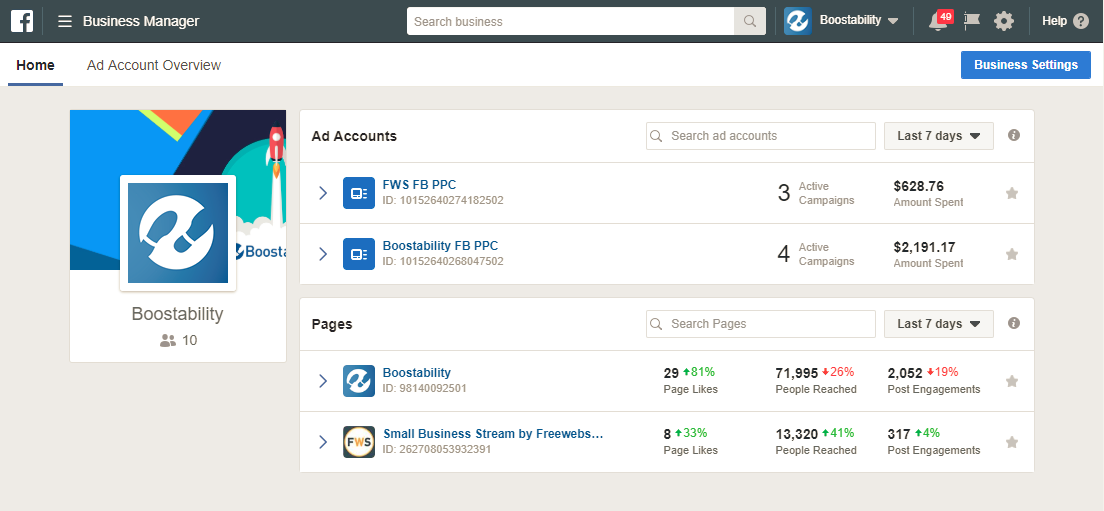Image resolution: width=1104 pixels, height=511 pixels.
Task: Click the Help question mark icon
Action: 1081,21
